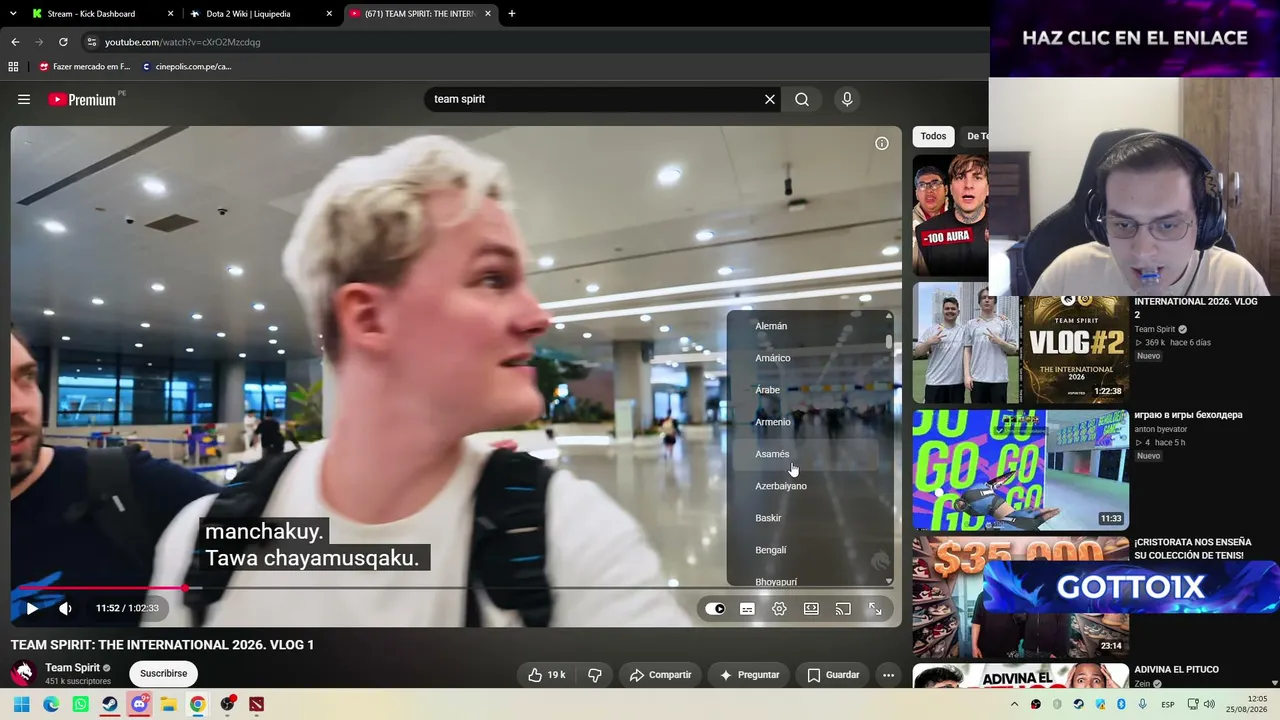Switch to theater mode

pyautogui.click(x=811, y=608)
